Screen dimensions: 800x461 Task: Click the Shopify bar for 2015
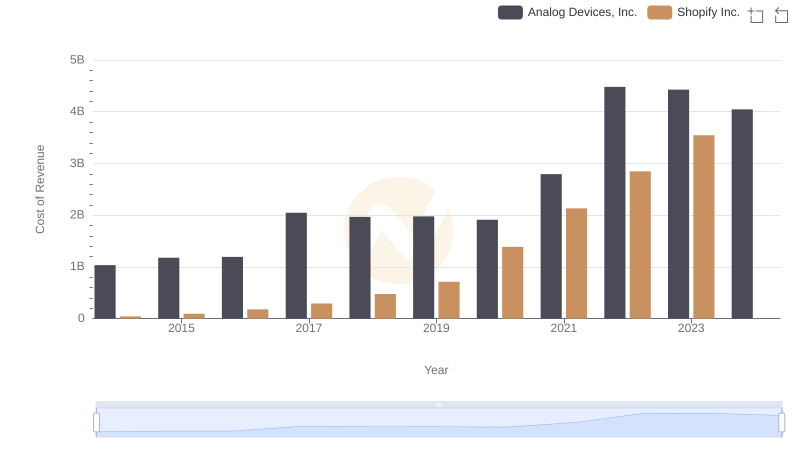(194, 316)
